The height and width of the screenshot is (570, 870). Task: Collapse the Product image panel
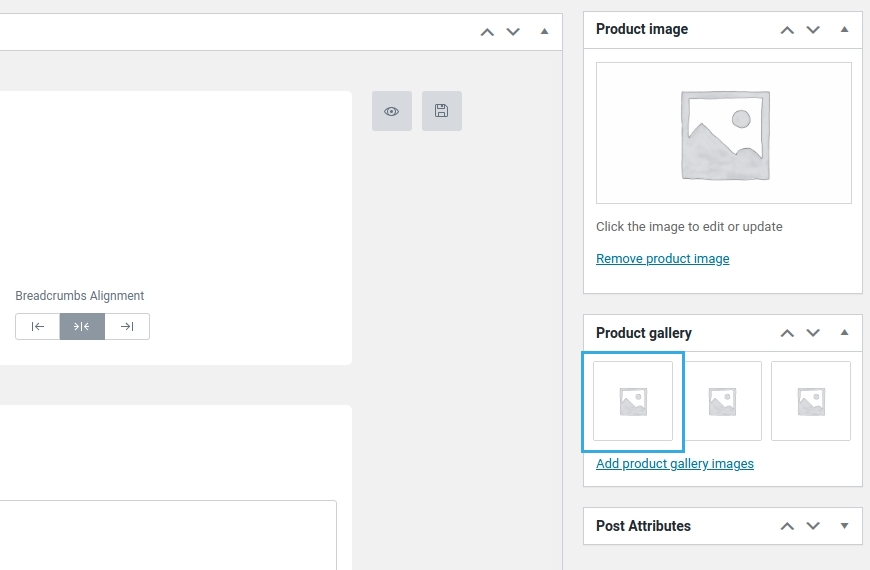[844, 30]
